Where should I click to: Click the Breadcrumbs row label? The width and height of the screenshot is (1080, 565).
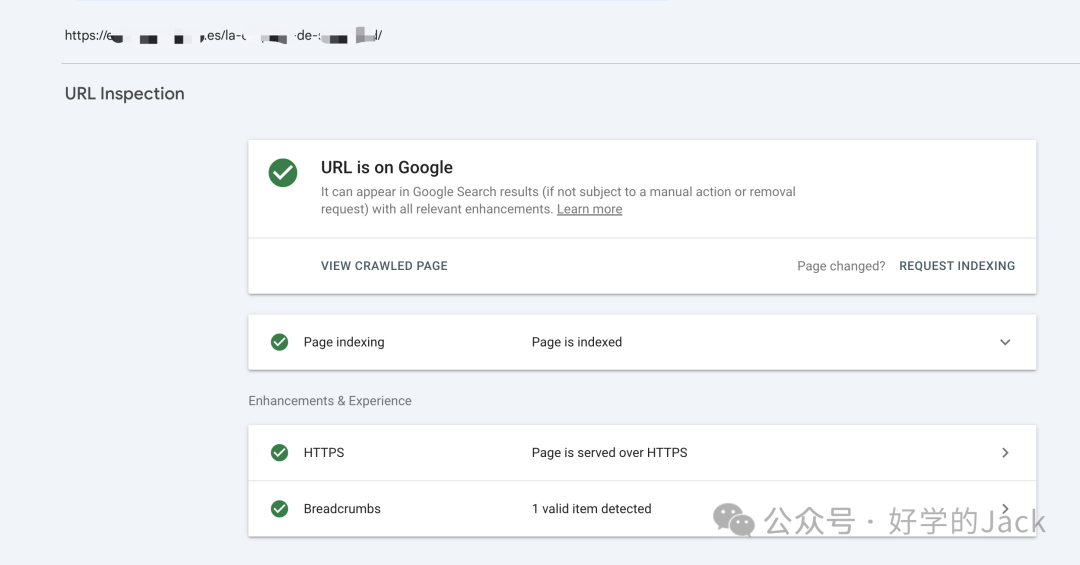(x=342, y=508)
